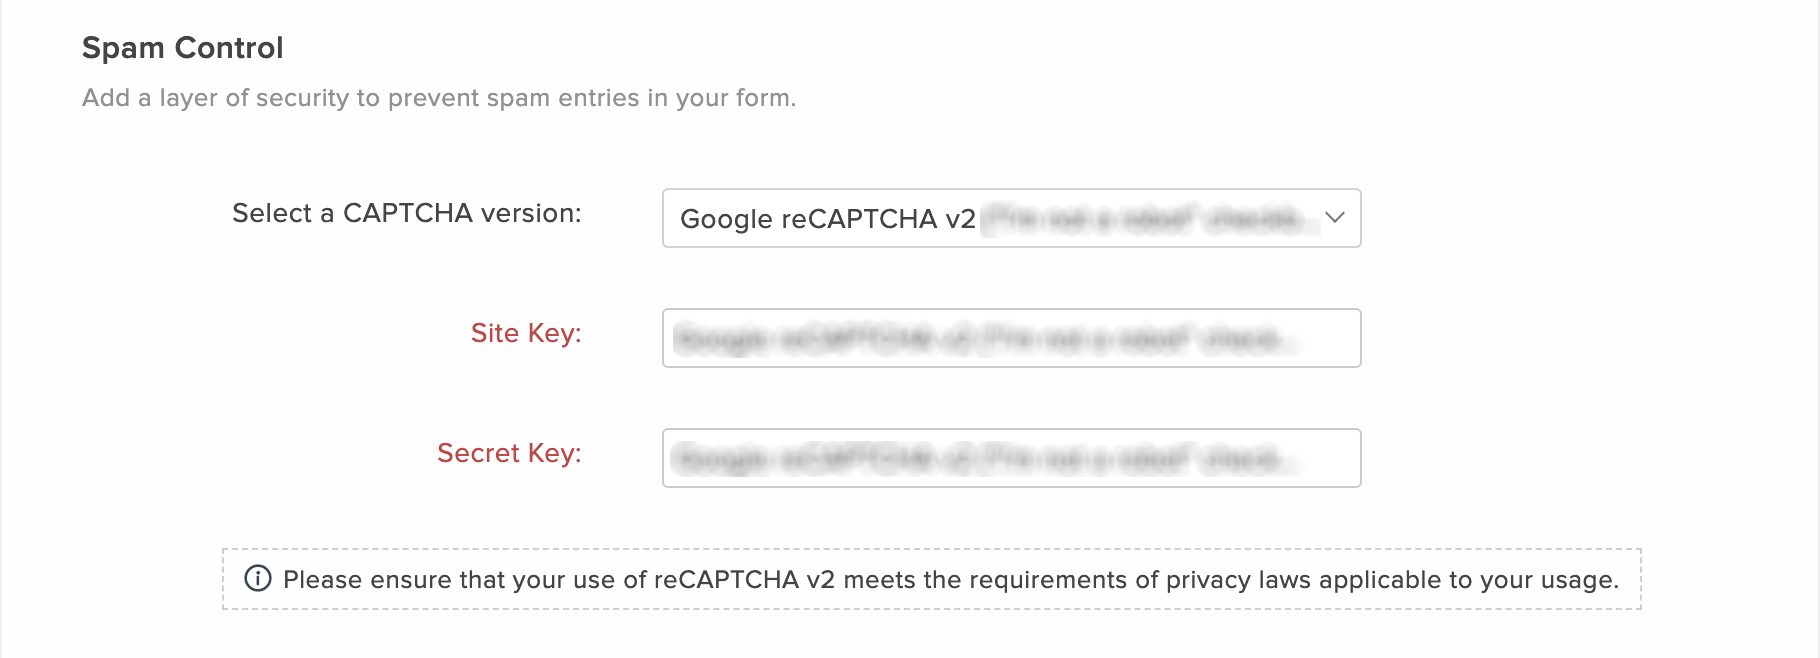Click the red Site Key label
The height and width of the screenshot is (658, 1820).
click(x=526, y=333)
